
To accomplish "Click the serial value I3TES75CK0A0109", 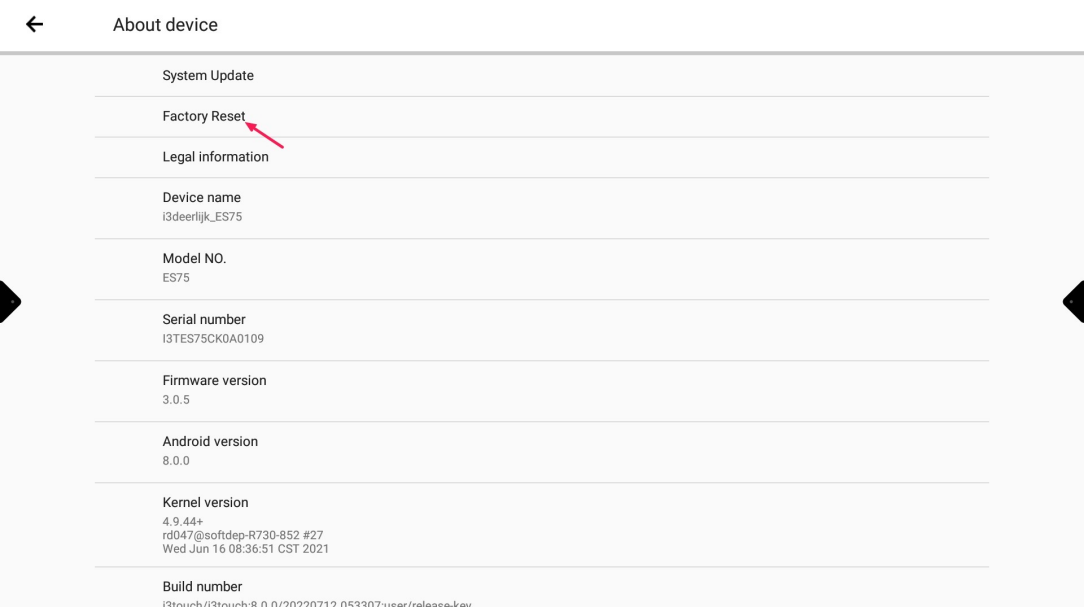I will [213, 339].
